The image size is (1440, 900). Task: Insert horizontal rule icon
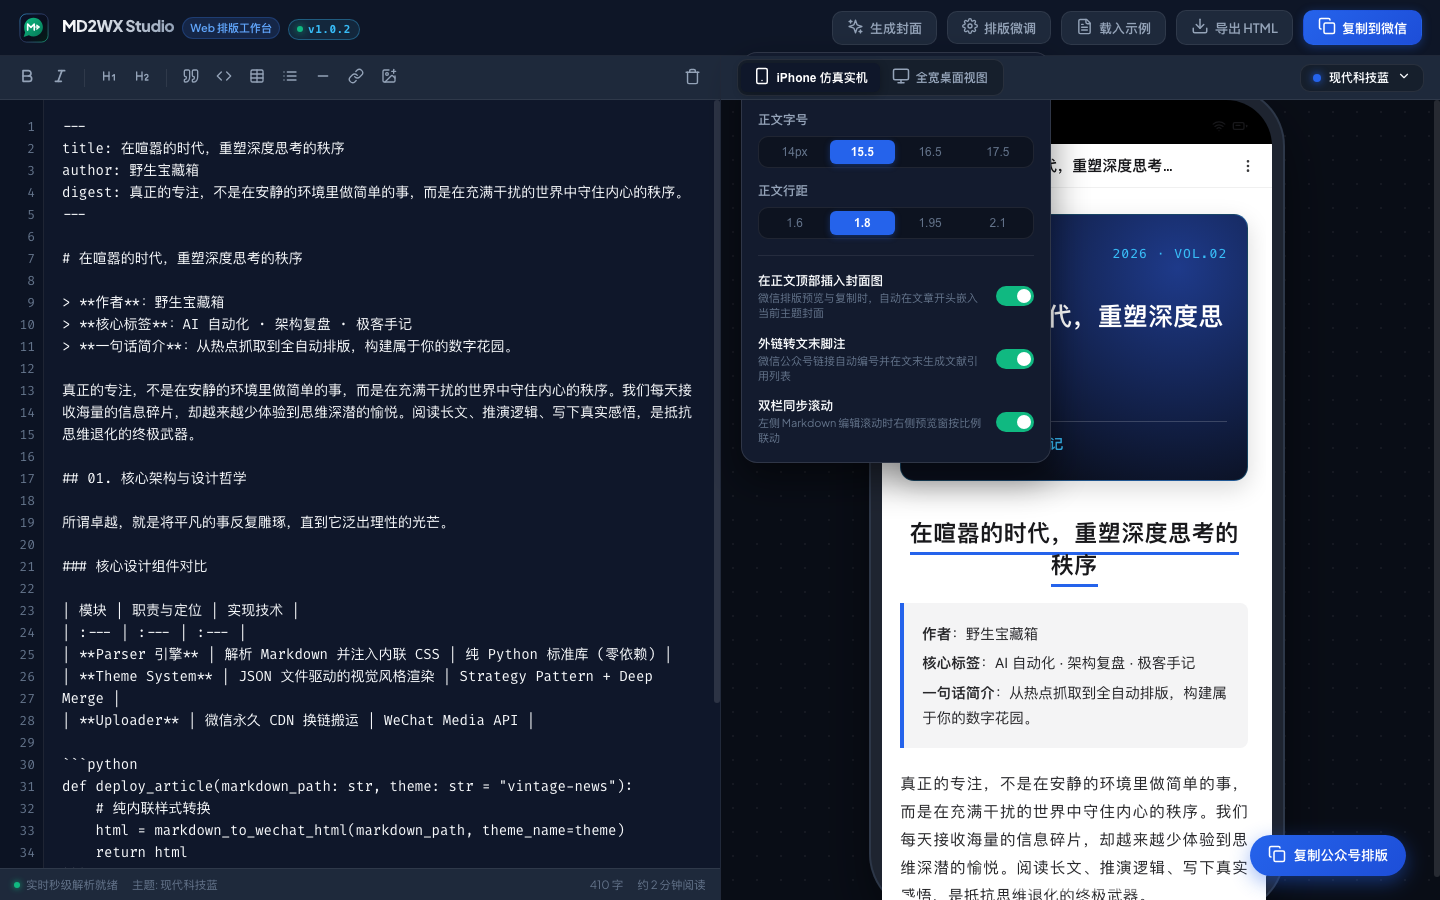coord(323,76)
